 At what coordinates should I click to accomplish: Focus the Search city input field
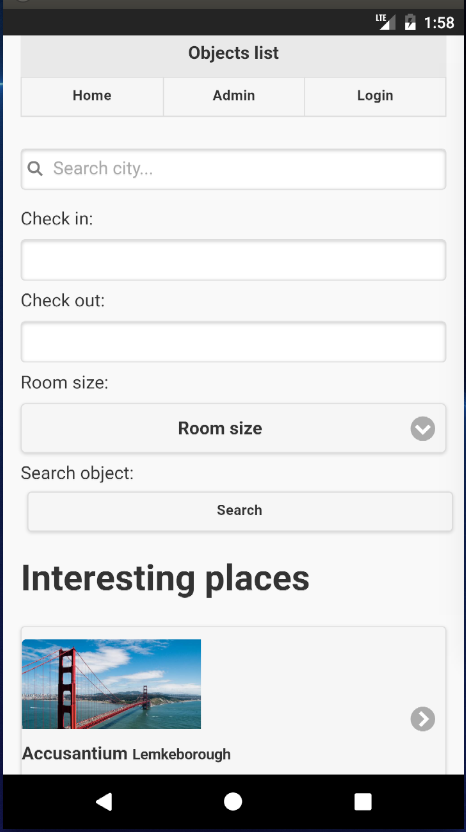[x=233, y=169]
